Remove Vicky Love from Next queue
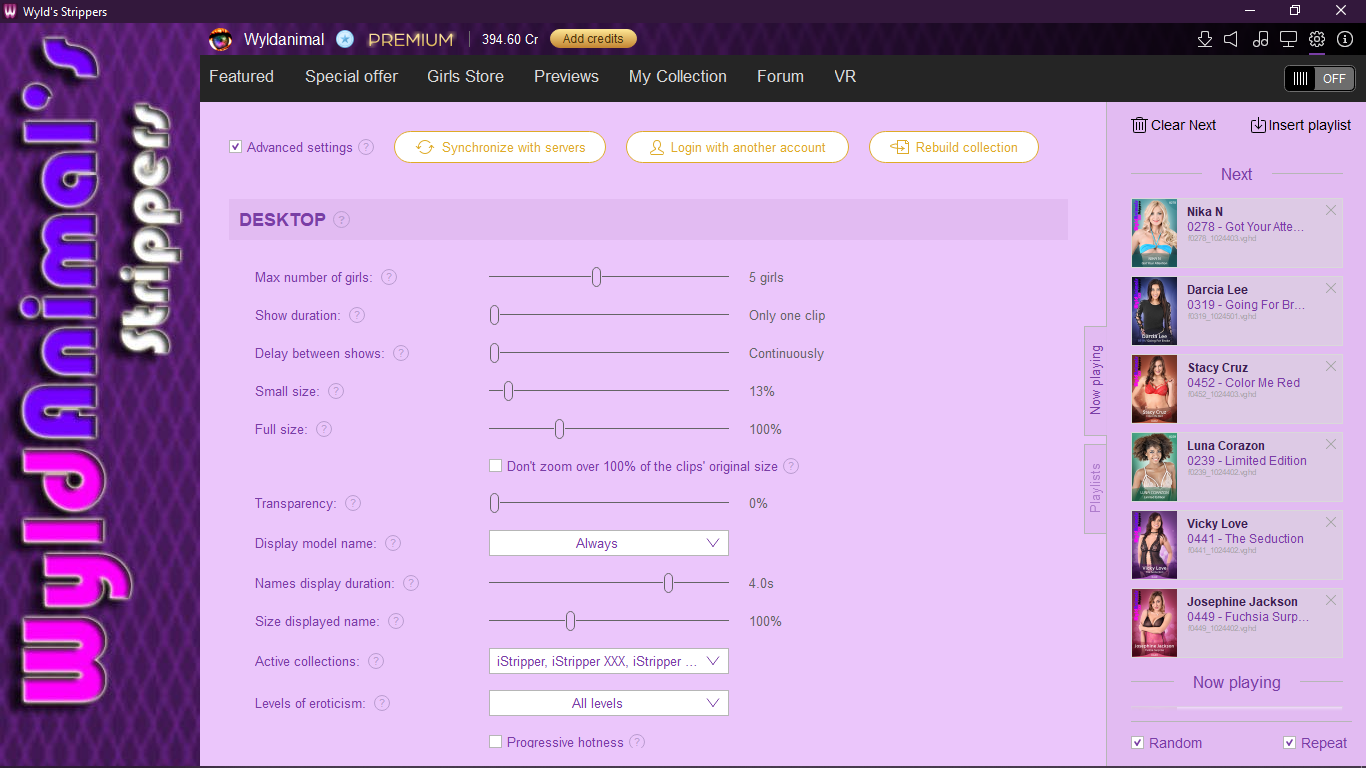This screenshot has width=1366, height=768. click(1331, 522)
